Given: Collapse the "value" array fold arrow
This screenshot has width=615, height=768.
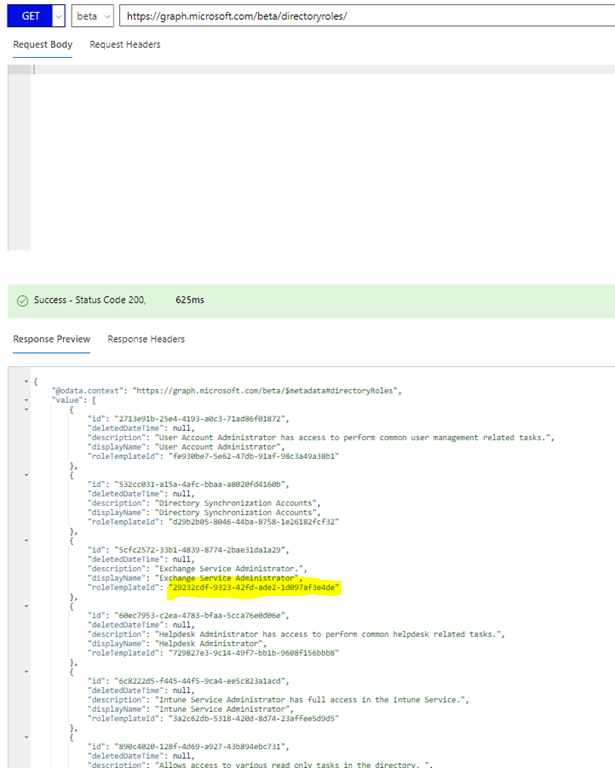Looking at the screenshot, I should [26, 400].
